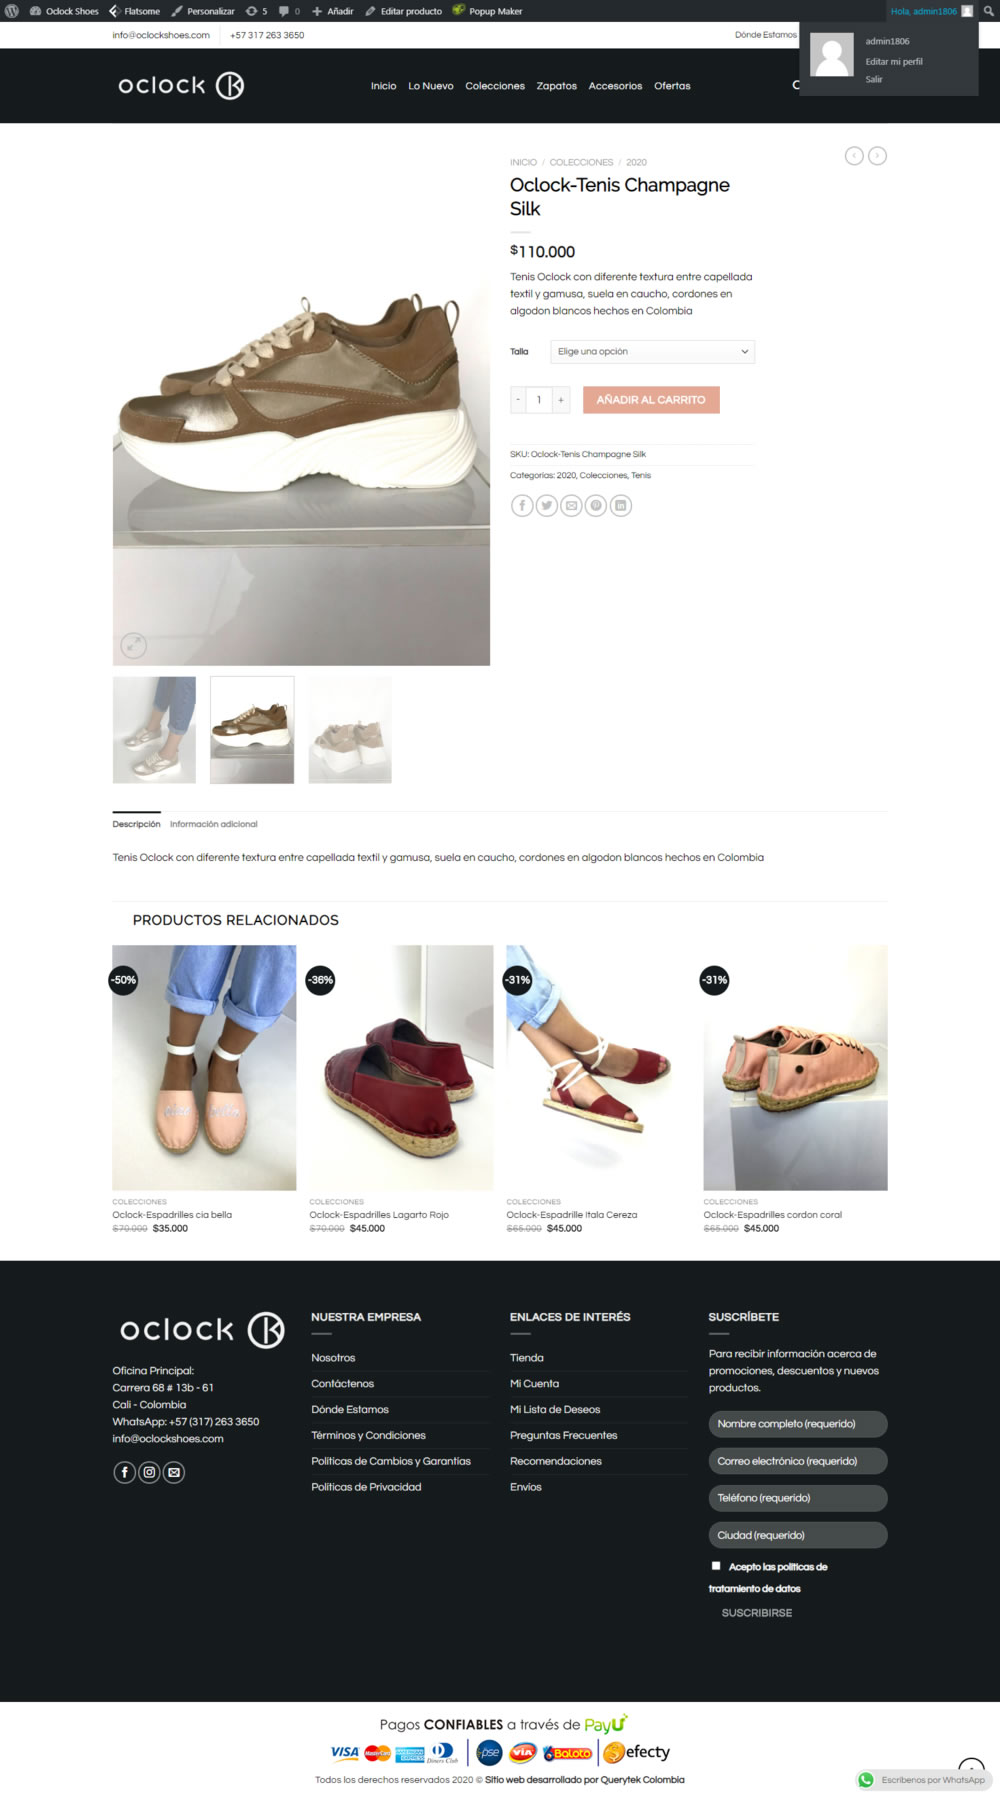The height and width of the screenshot is (1797, 1000).
Task: Share product on Facebook icon
Action: point(522,506)
